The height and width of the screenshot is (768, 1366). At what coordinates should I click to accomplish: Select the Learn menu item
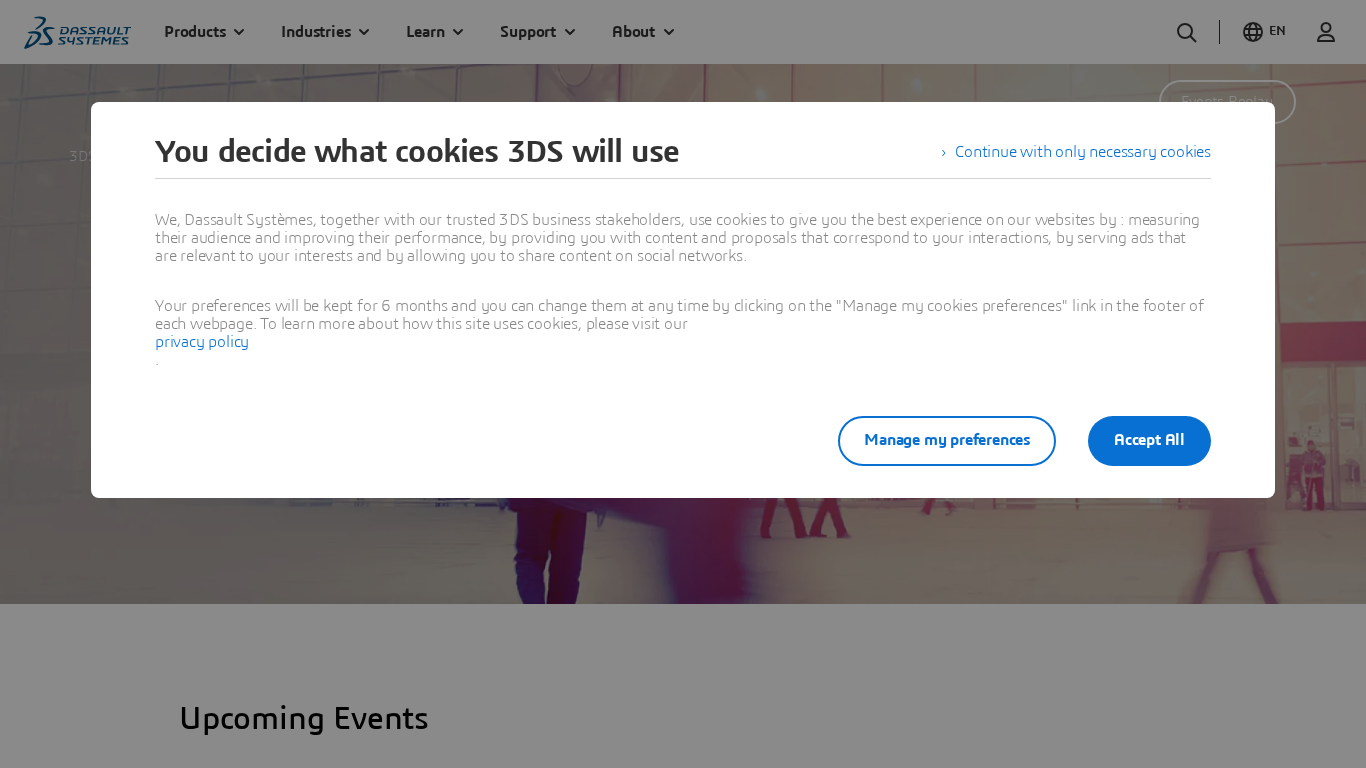click(x=425, y=32)
